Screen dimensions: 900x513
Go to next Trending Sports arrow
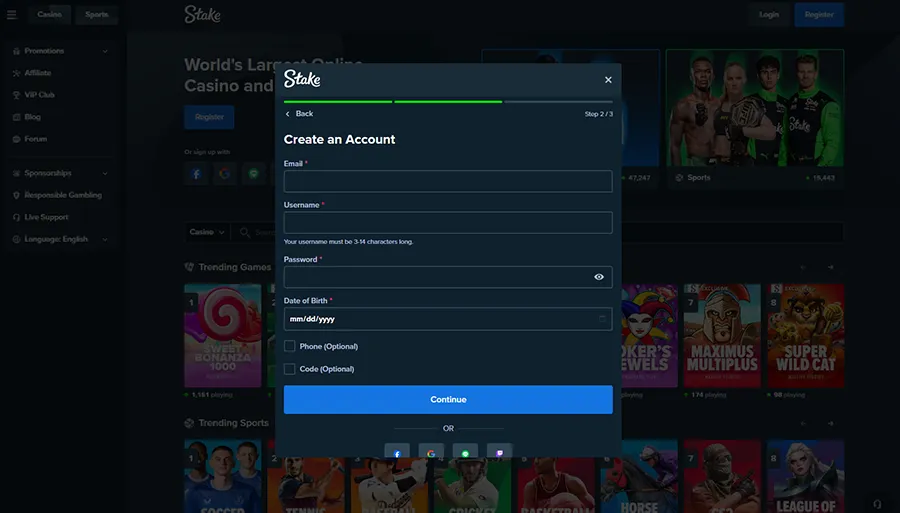coord(831,423)
